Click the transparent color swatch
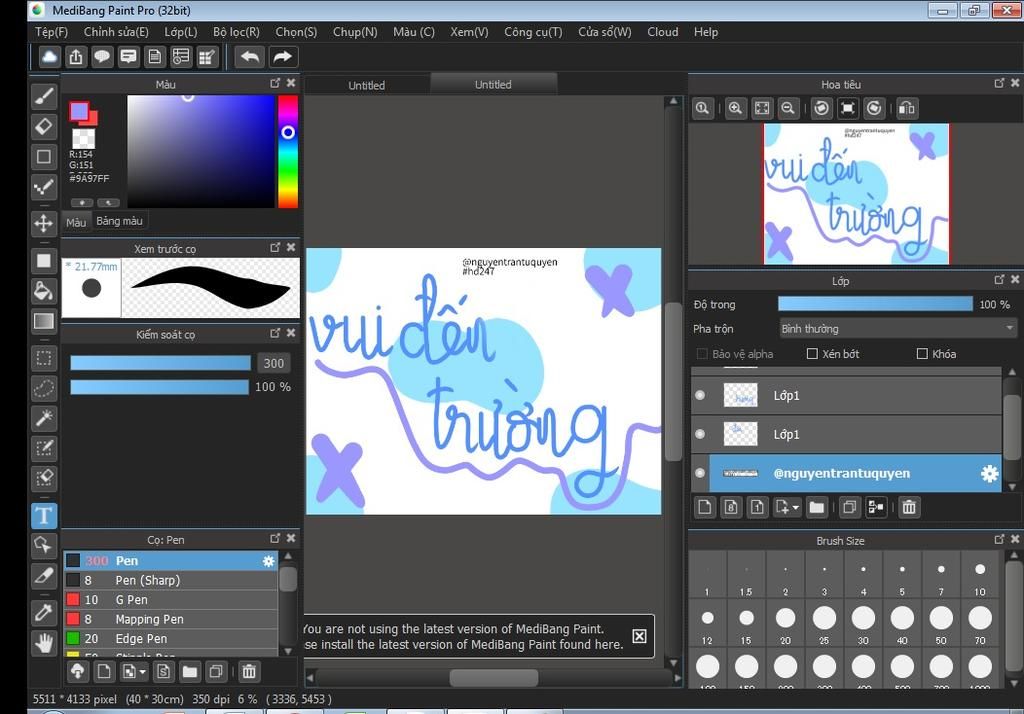 coord(83,138)
